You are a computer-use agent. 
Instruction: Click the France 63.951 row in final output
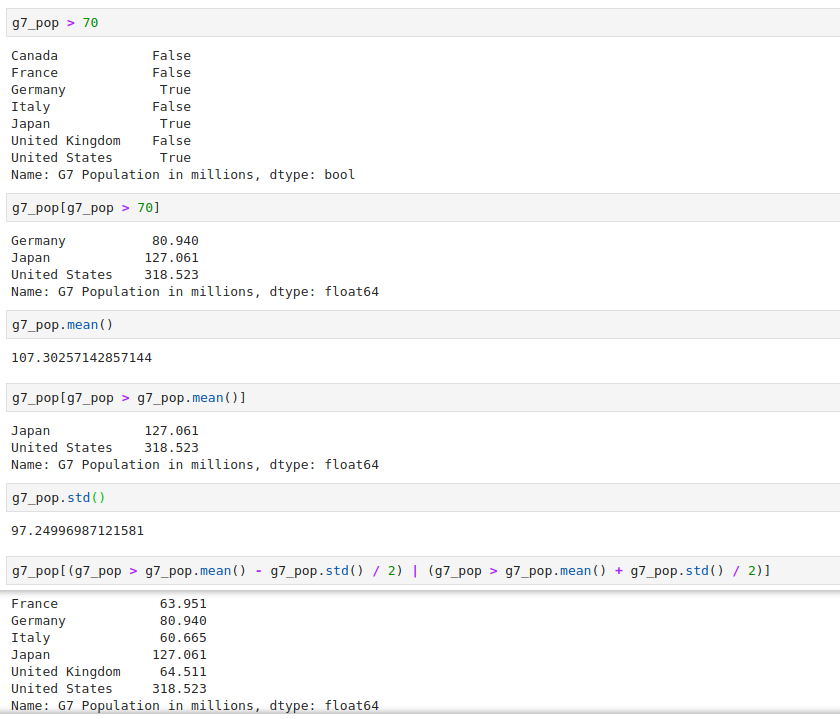[x=100, y=603]
